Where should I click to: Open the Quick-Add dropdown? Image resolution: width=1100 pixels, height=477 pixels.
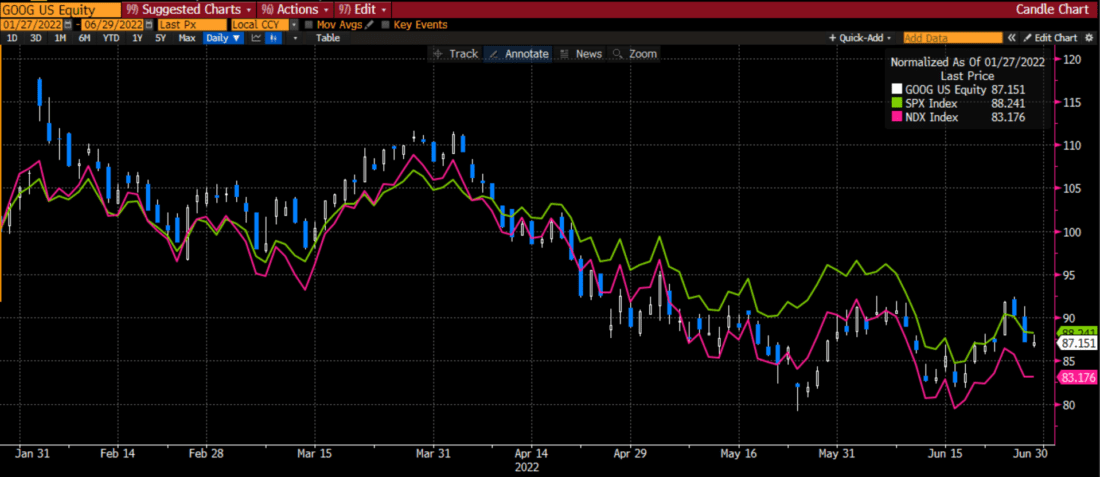(x=860, y=38)
